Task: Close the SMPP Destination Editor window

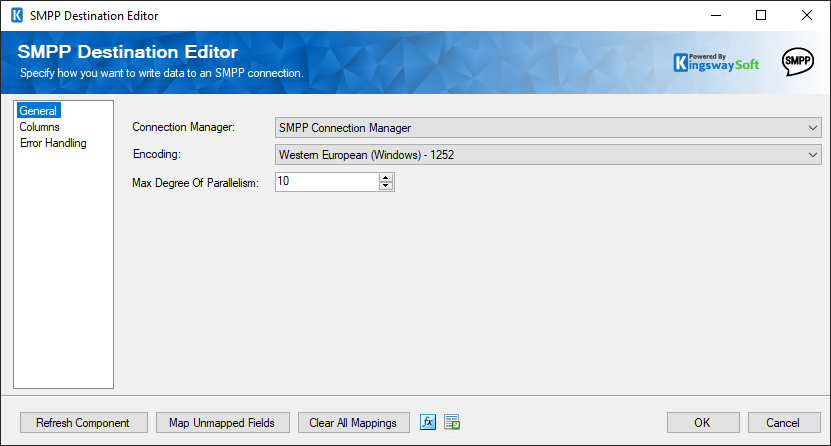Action: point(807,15)
